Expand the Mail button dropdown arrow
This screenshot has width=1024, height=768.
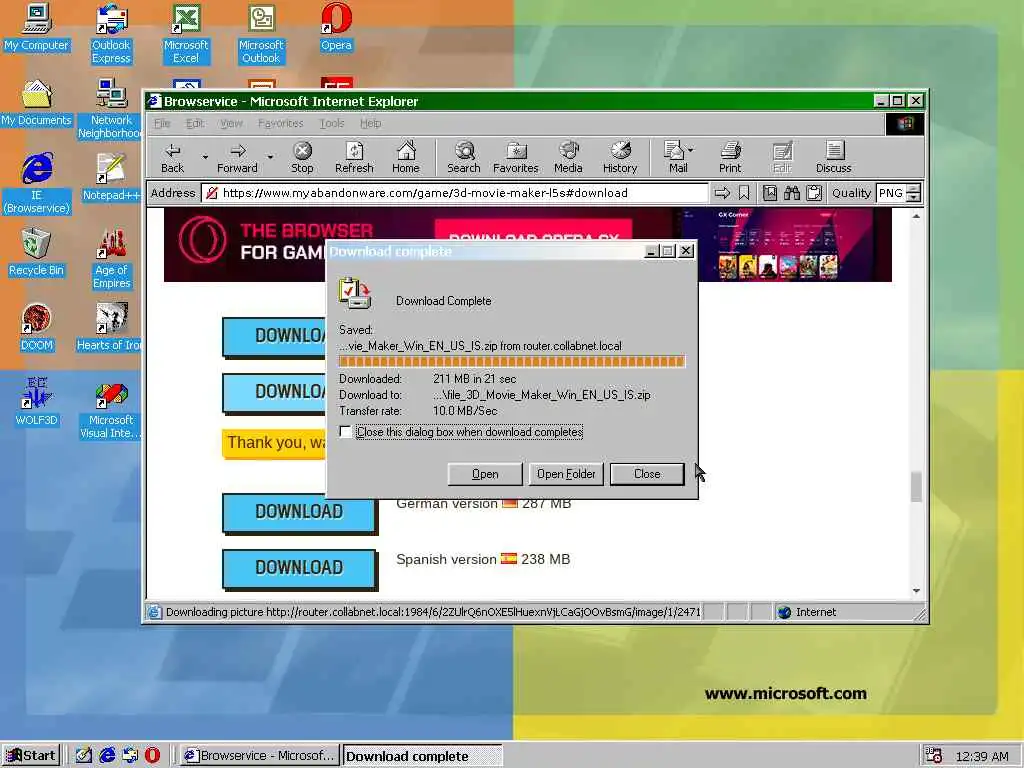click(691, 150)
